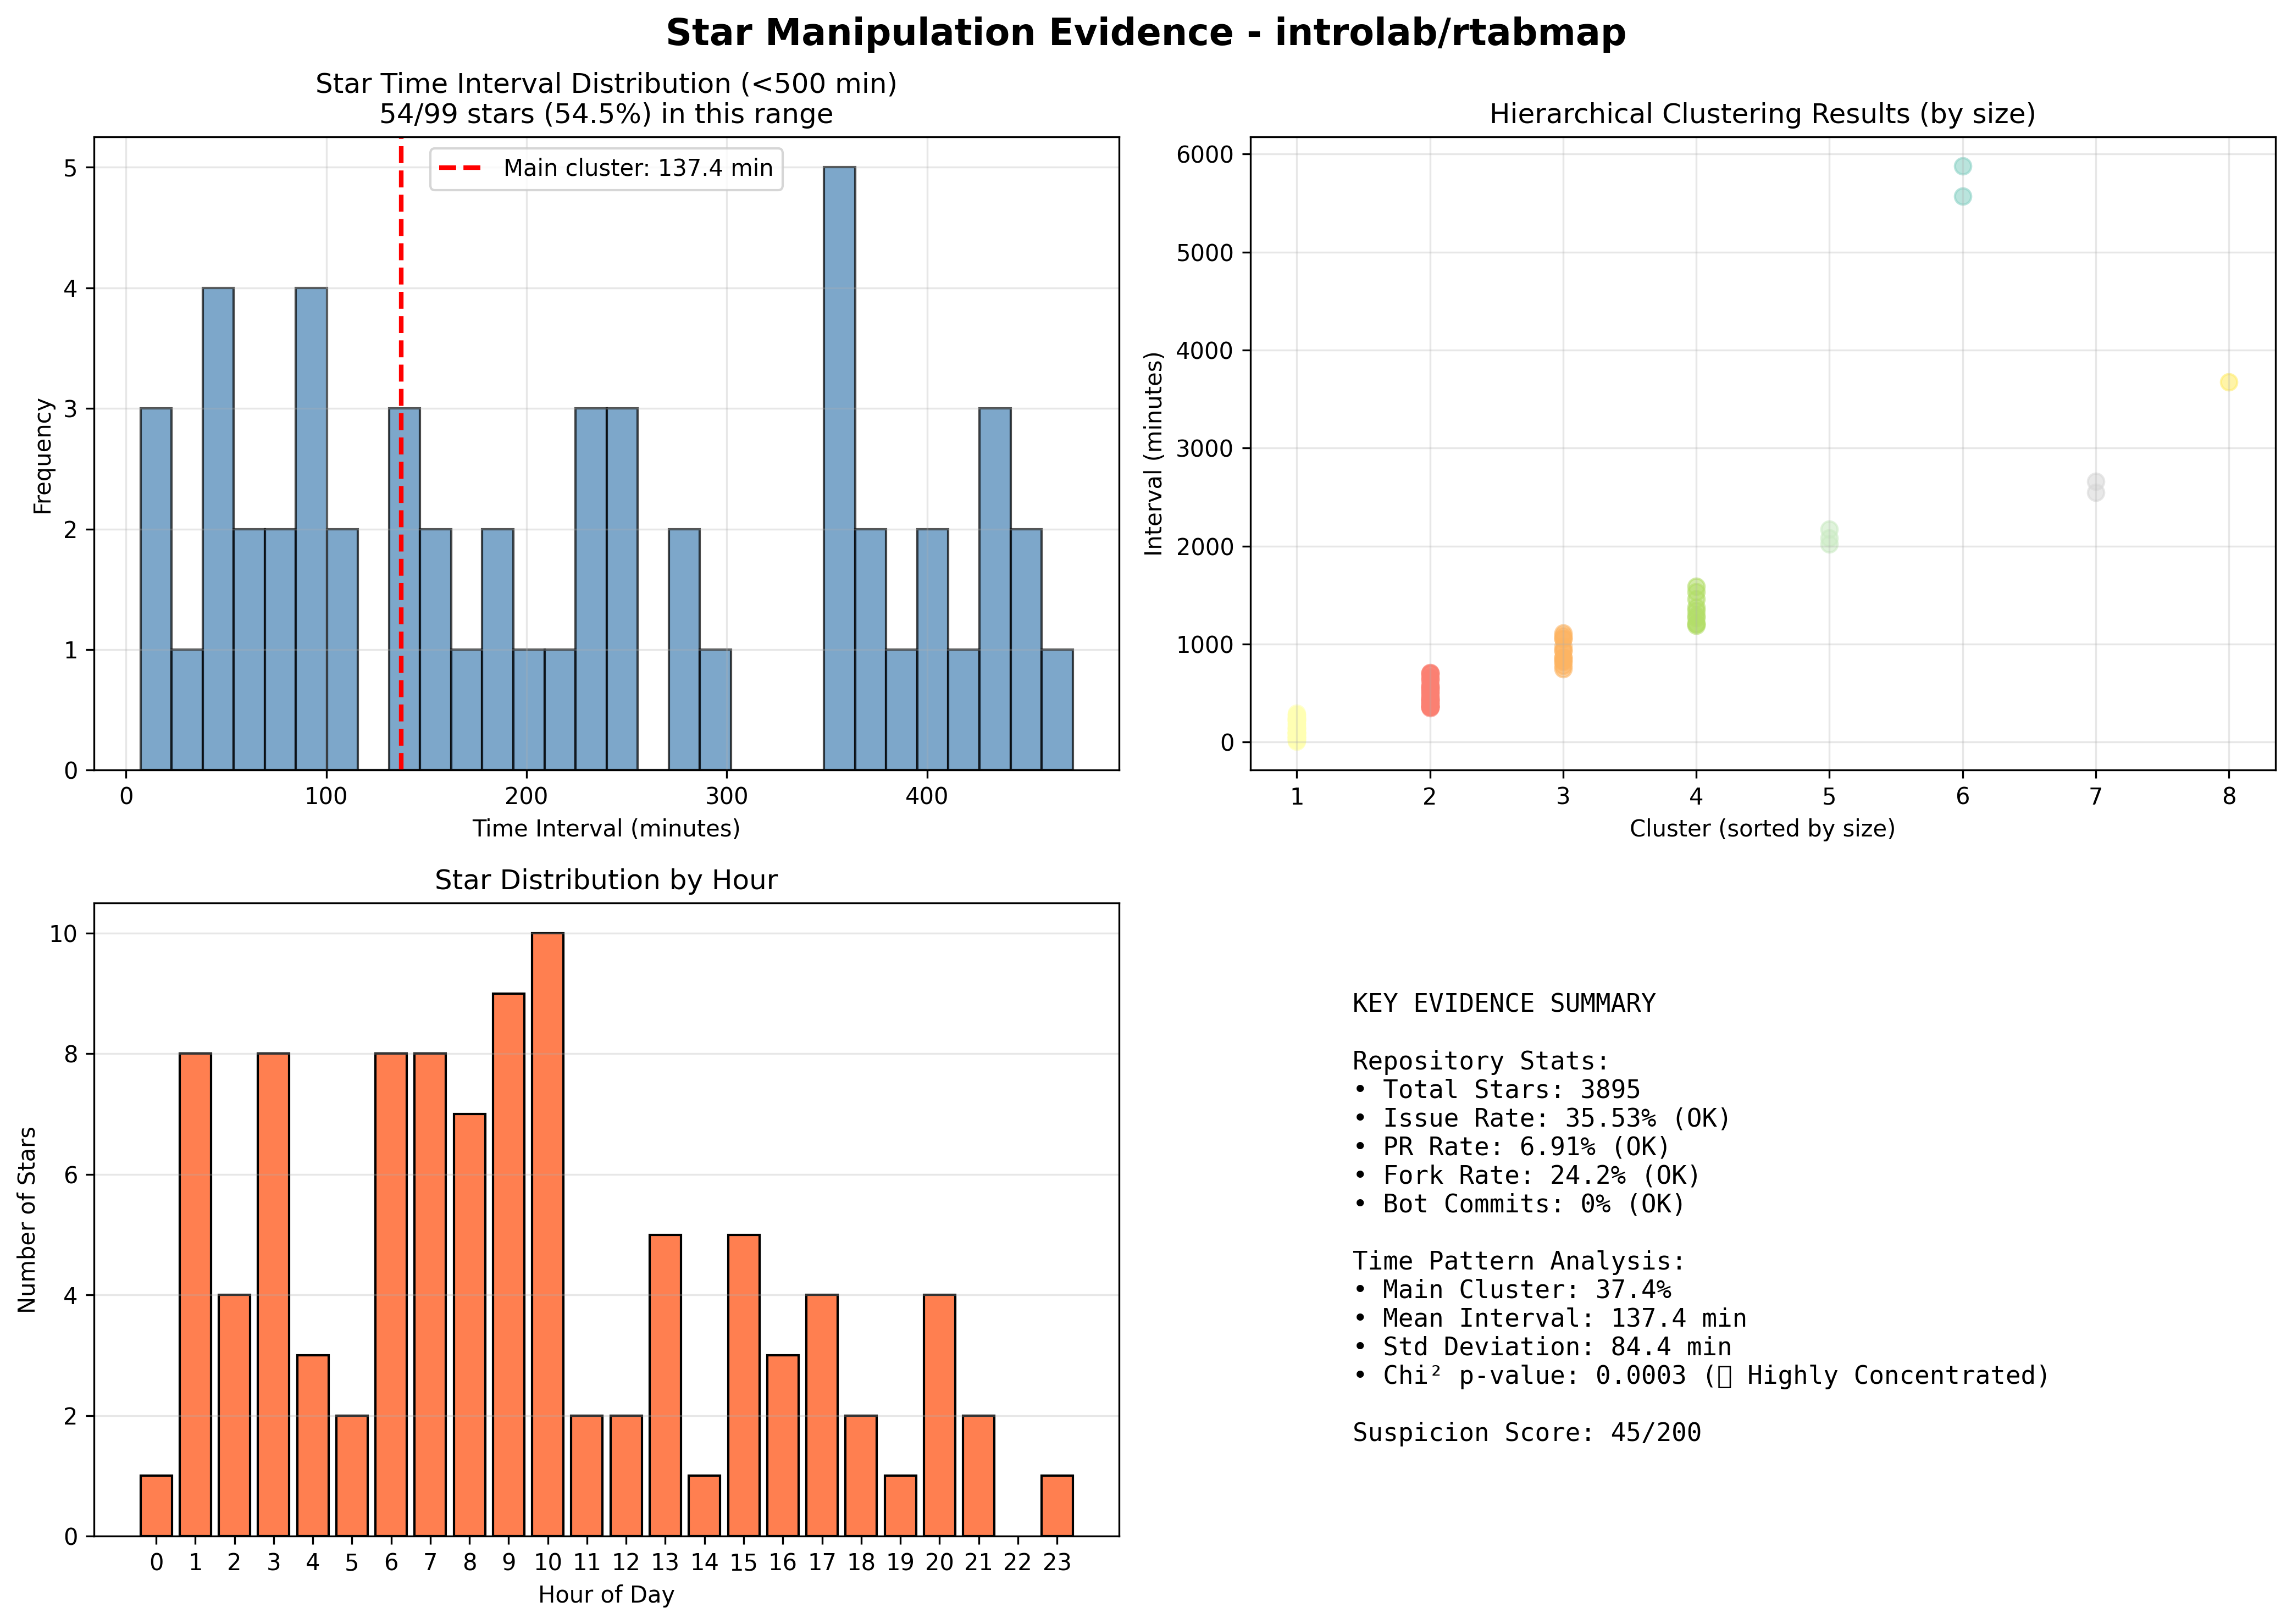Click the red dashed main cluster line
The height and width of the screenshot is (1624, 2292).
click(401, 453)
